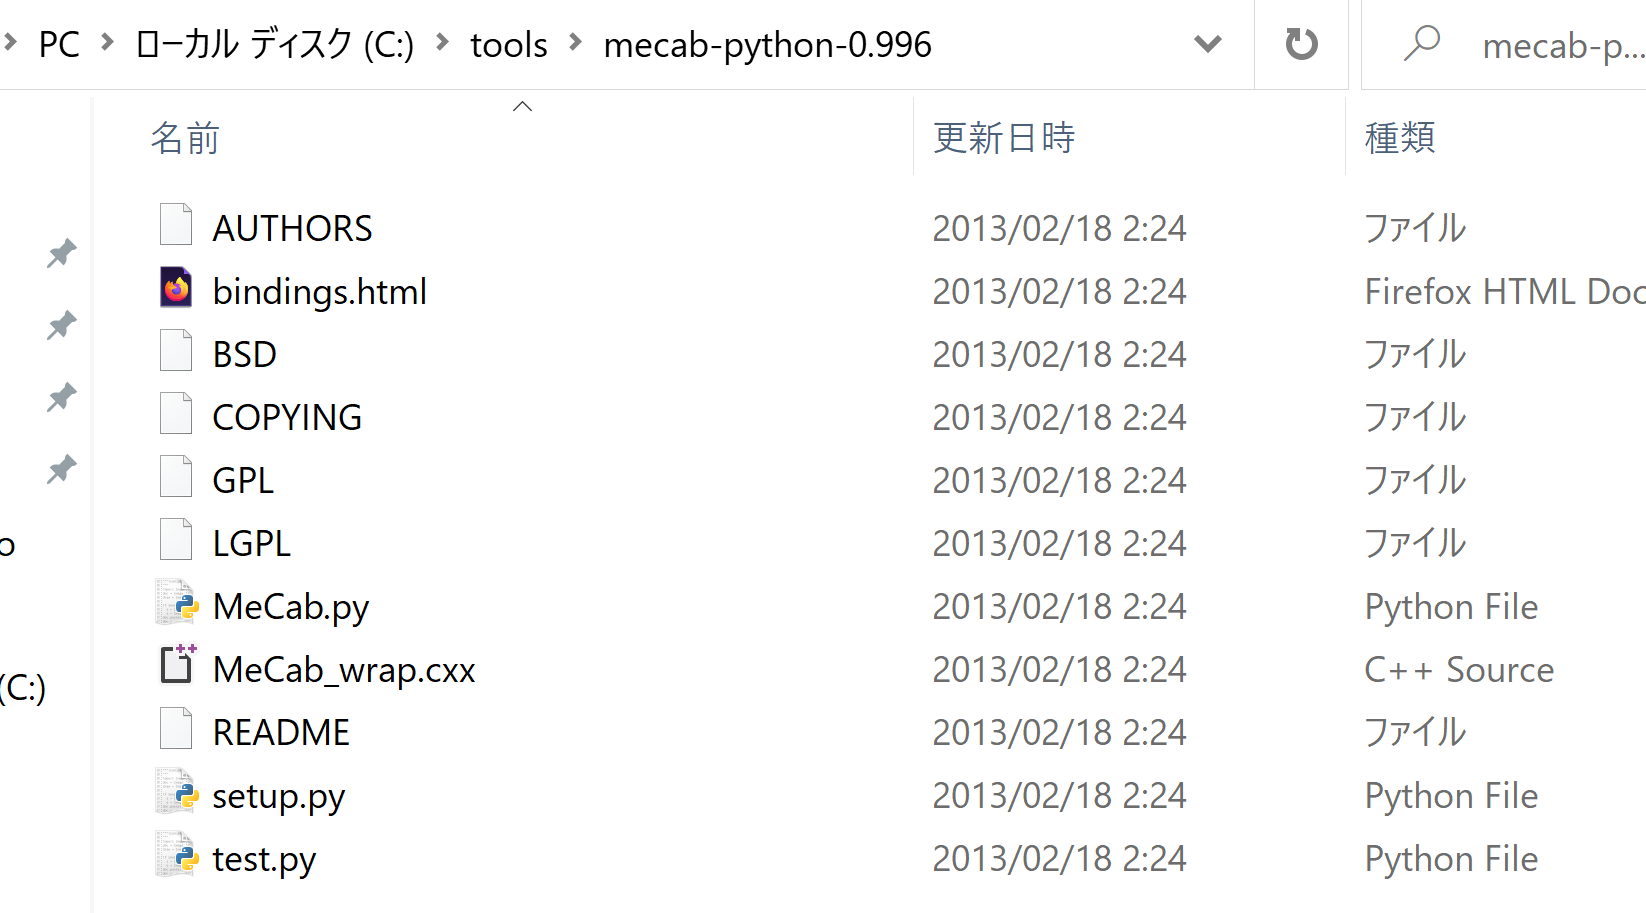
Task: Sort by the 名前 column header
Action: [x=185, y=138]
